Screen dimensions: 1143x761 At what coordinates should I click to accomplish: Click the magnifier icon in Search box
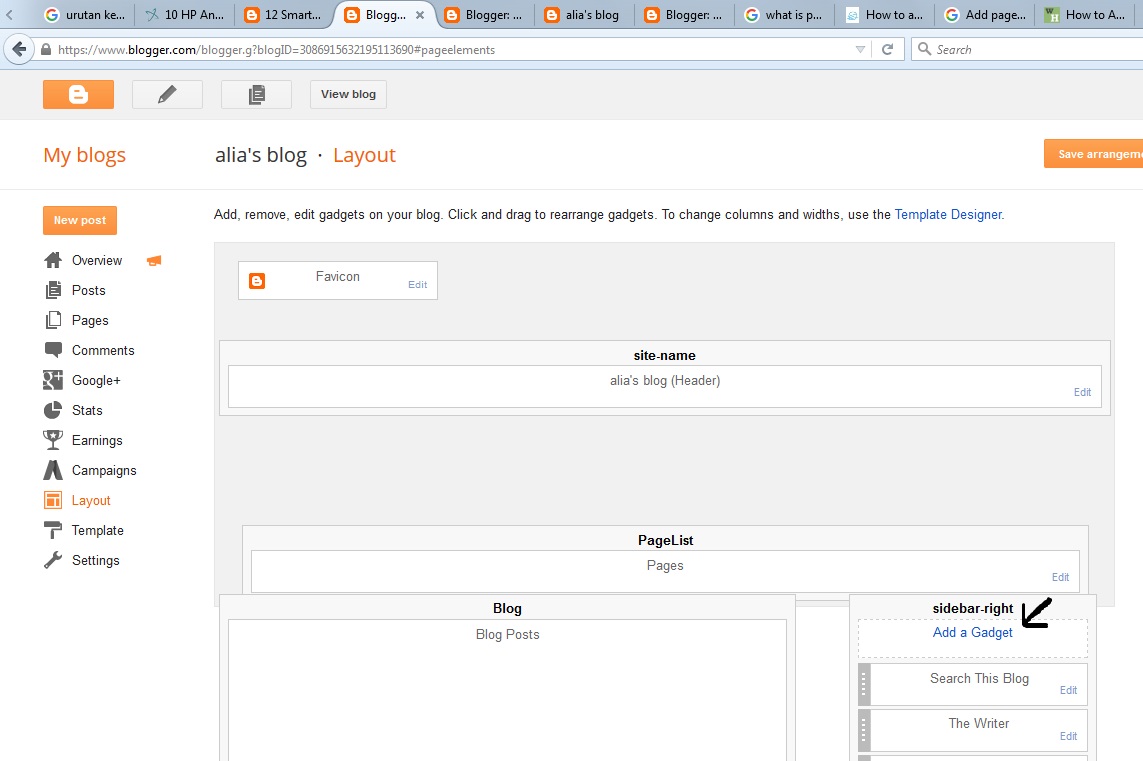(924, 49)
